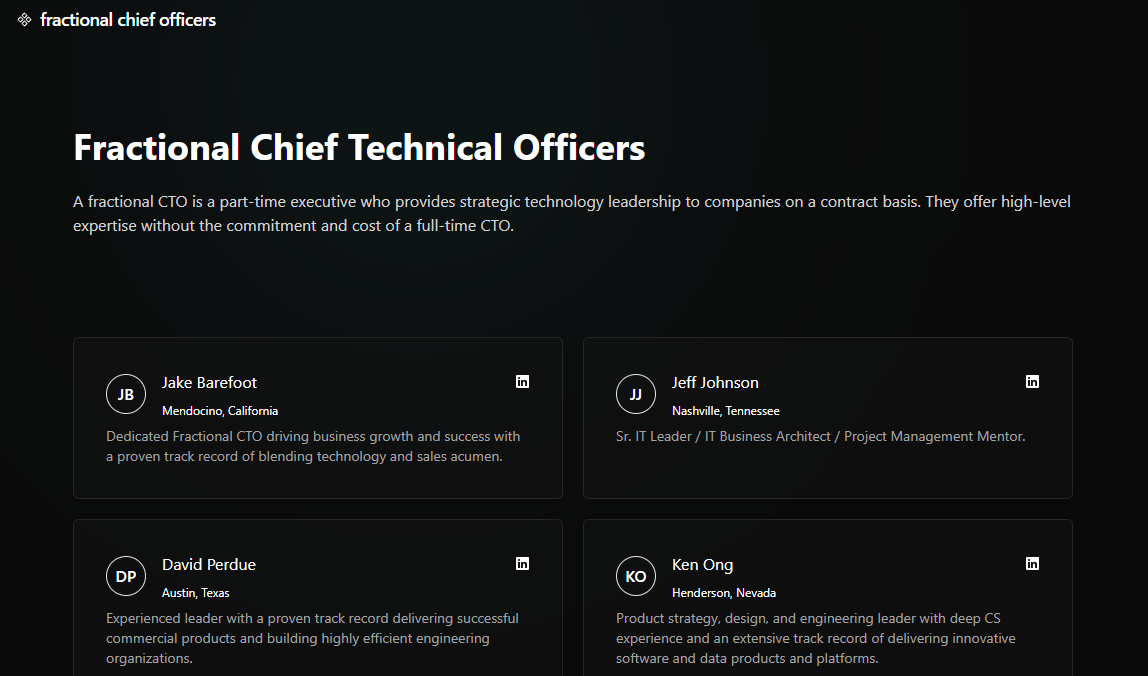Click the Jeff Johnson name link

pyautogui.click(x=715, y=382)
